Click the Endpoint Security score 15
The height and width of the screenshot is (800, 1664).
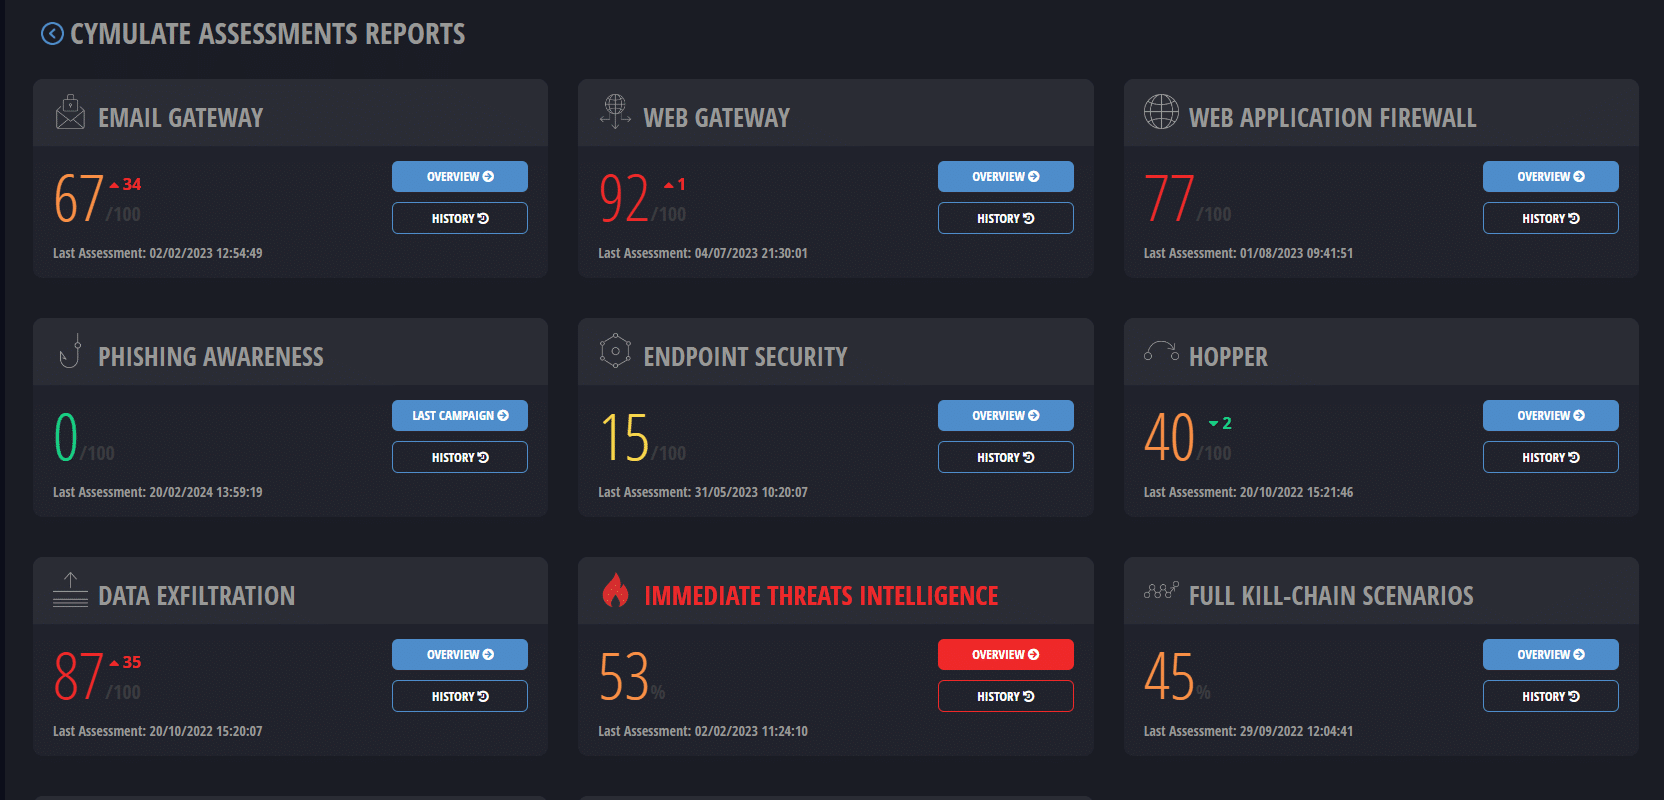(x=624, y=437)
